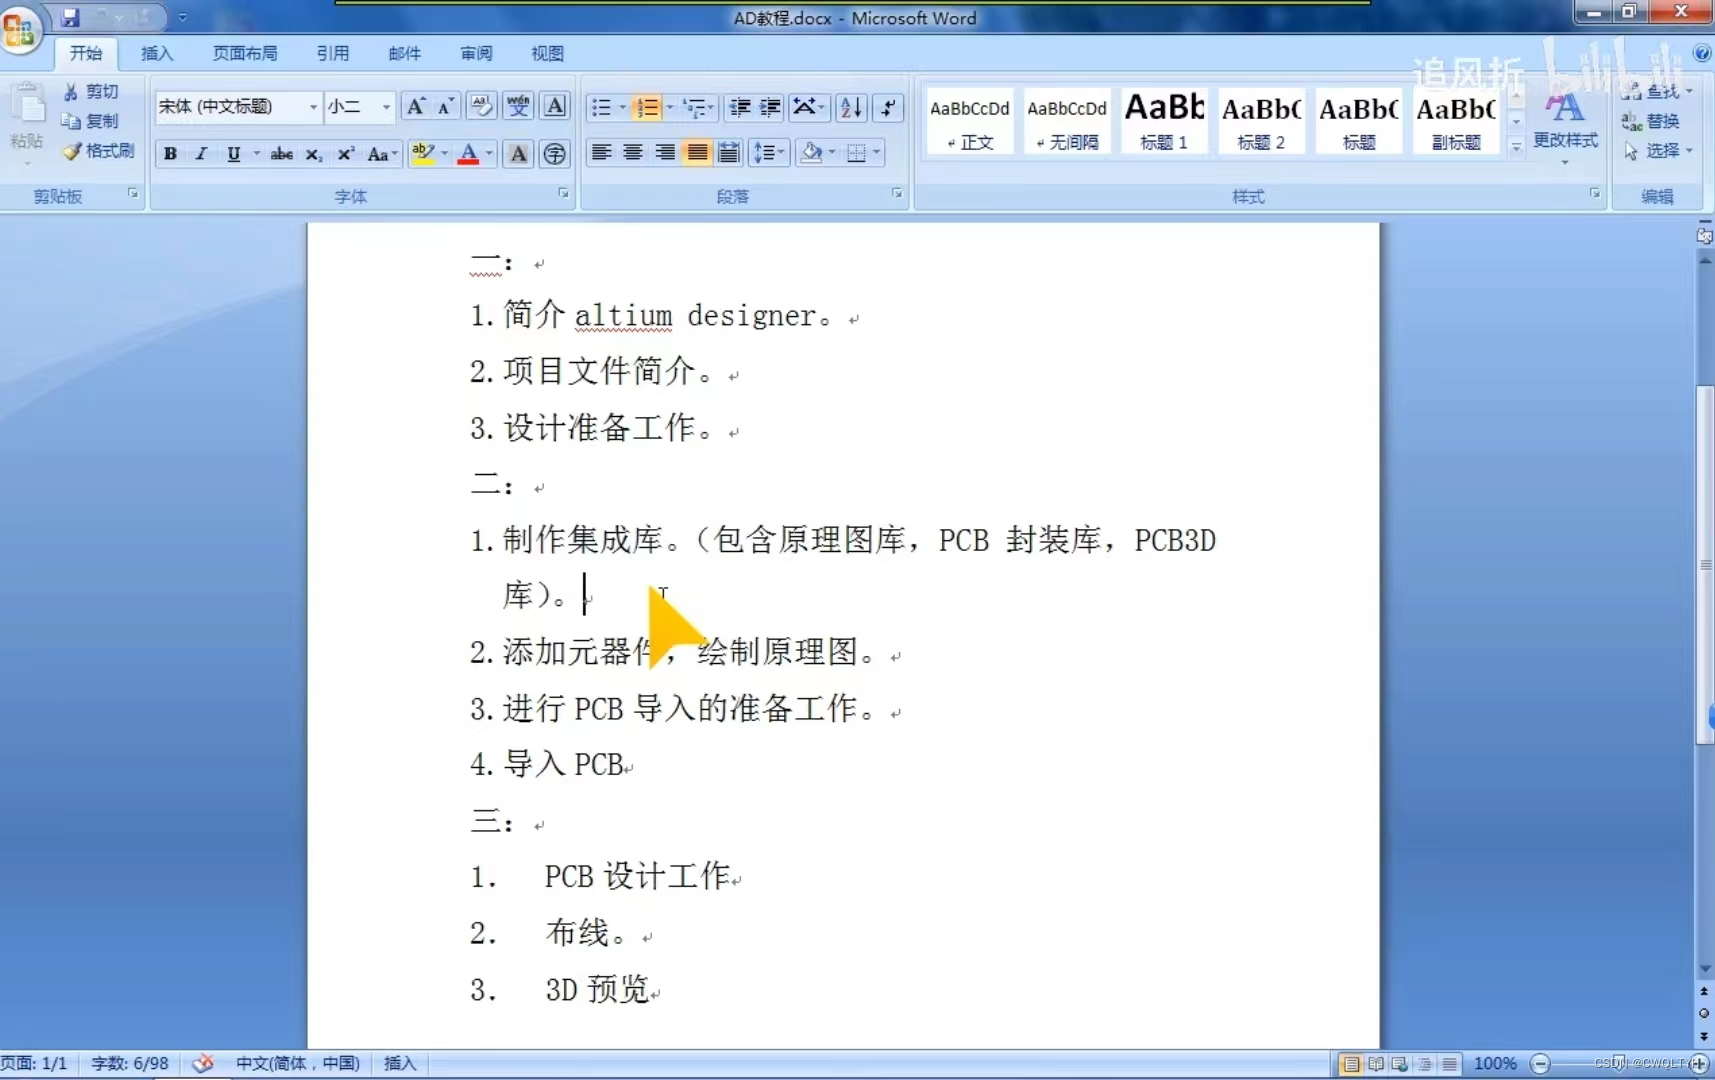Zoom out with the minus button
This screenshot has height=1080, width=1715.
click(1541, 1063)
